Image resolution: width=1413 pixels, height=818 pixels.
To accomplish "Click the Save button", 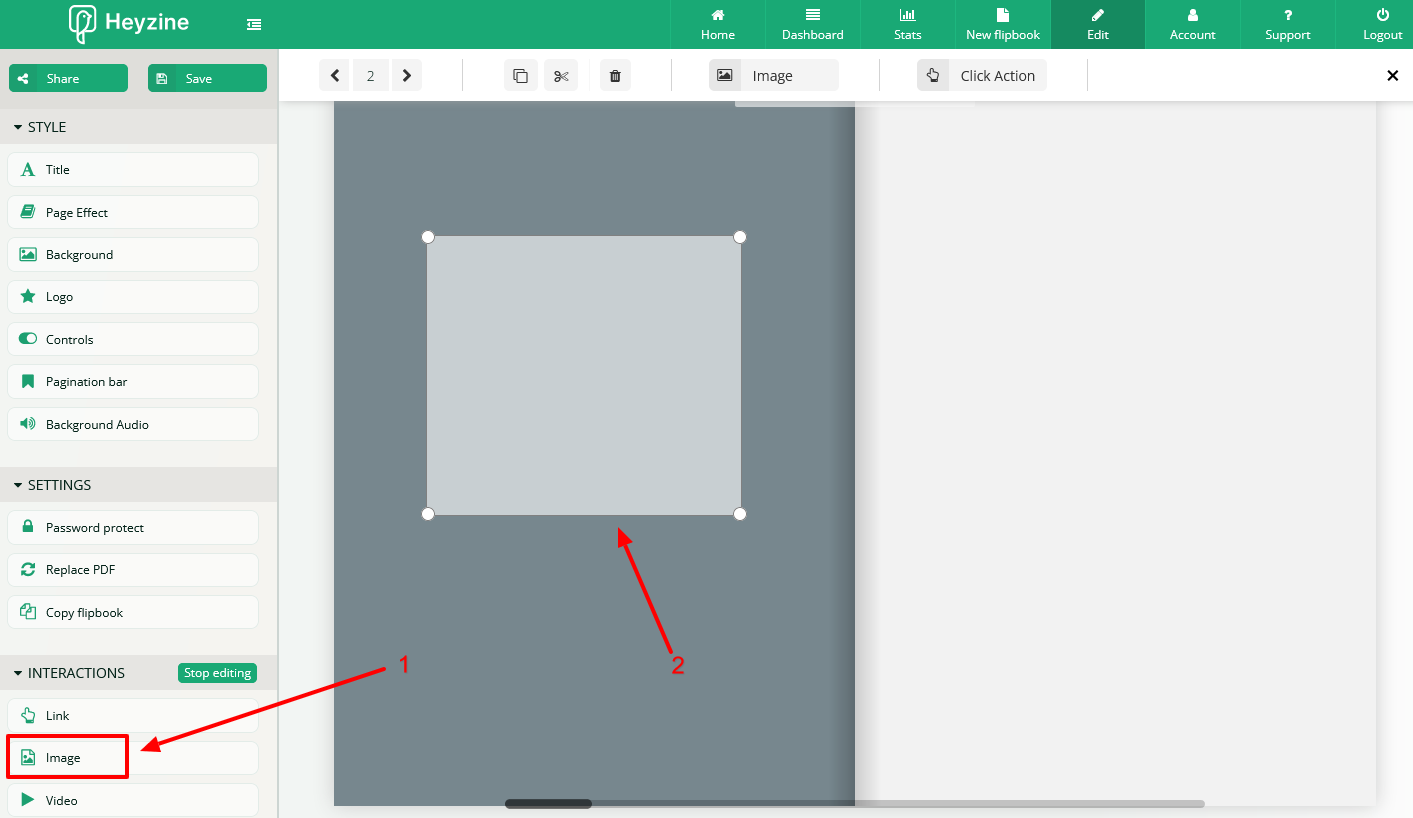I will [207, 78].
